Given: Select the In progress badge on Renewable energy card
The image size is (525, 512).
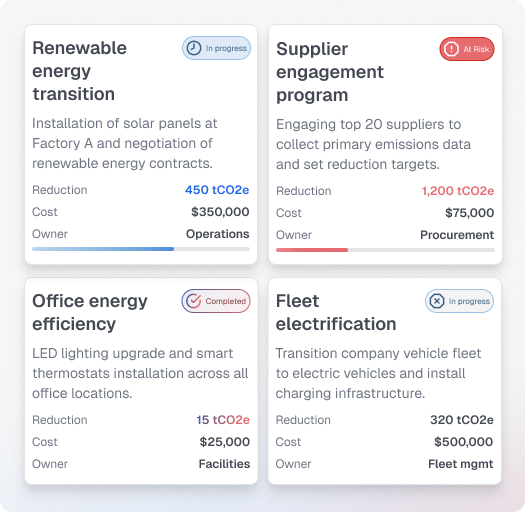Looking at the screenshot, I should 216,48.
